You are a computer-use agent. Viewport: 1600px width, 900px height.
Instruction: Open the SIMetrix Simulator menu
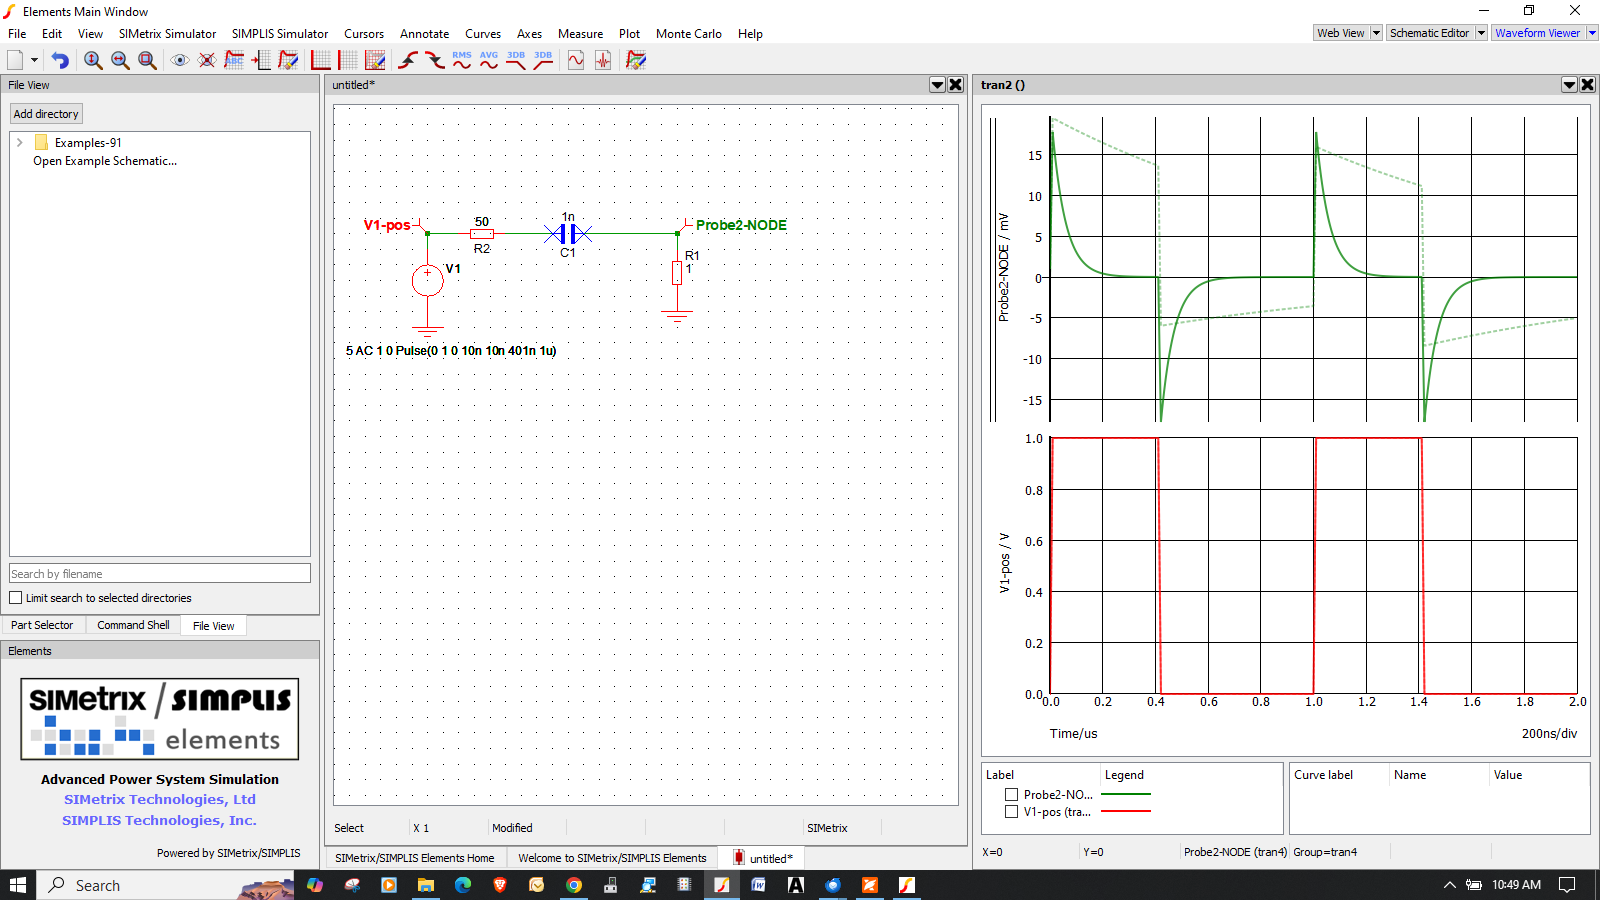167,34
